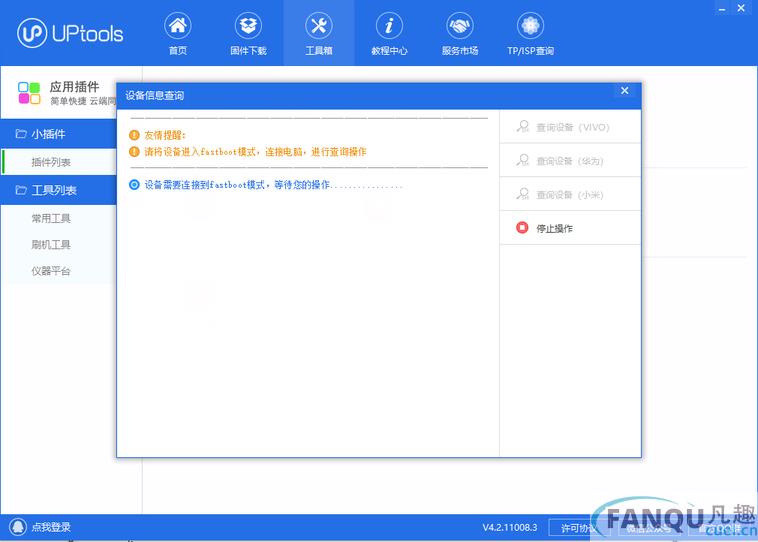Click the UPtools logo
The width and height of the screenshot is (758, 542).
pos(71,33)
